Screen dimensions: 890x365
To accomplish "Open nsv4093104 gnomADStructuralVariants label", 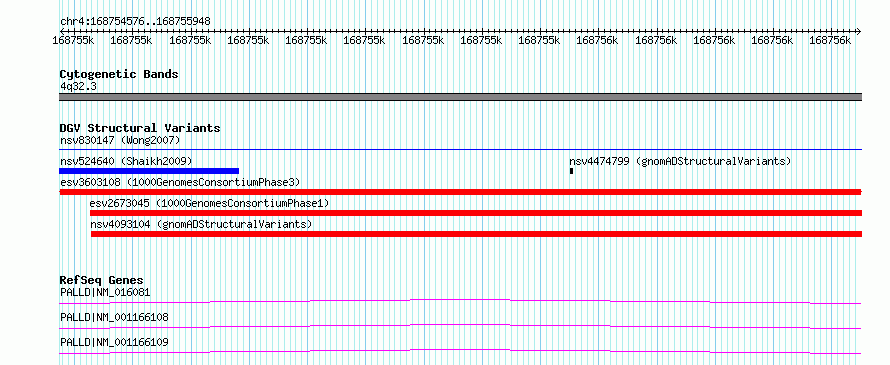I will 201,224.
